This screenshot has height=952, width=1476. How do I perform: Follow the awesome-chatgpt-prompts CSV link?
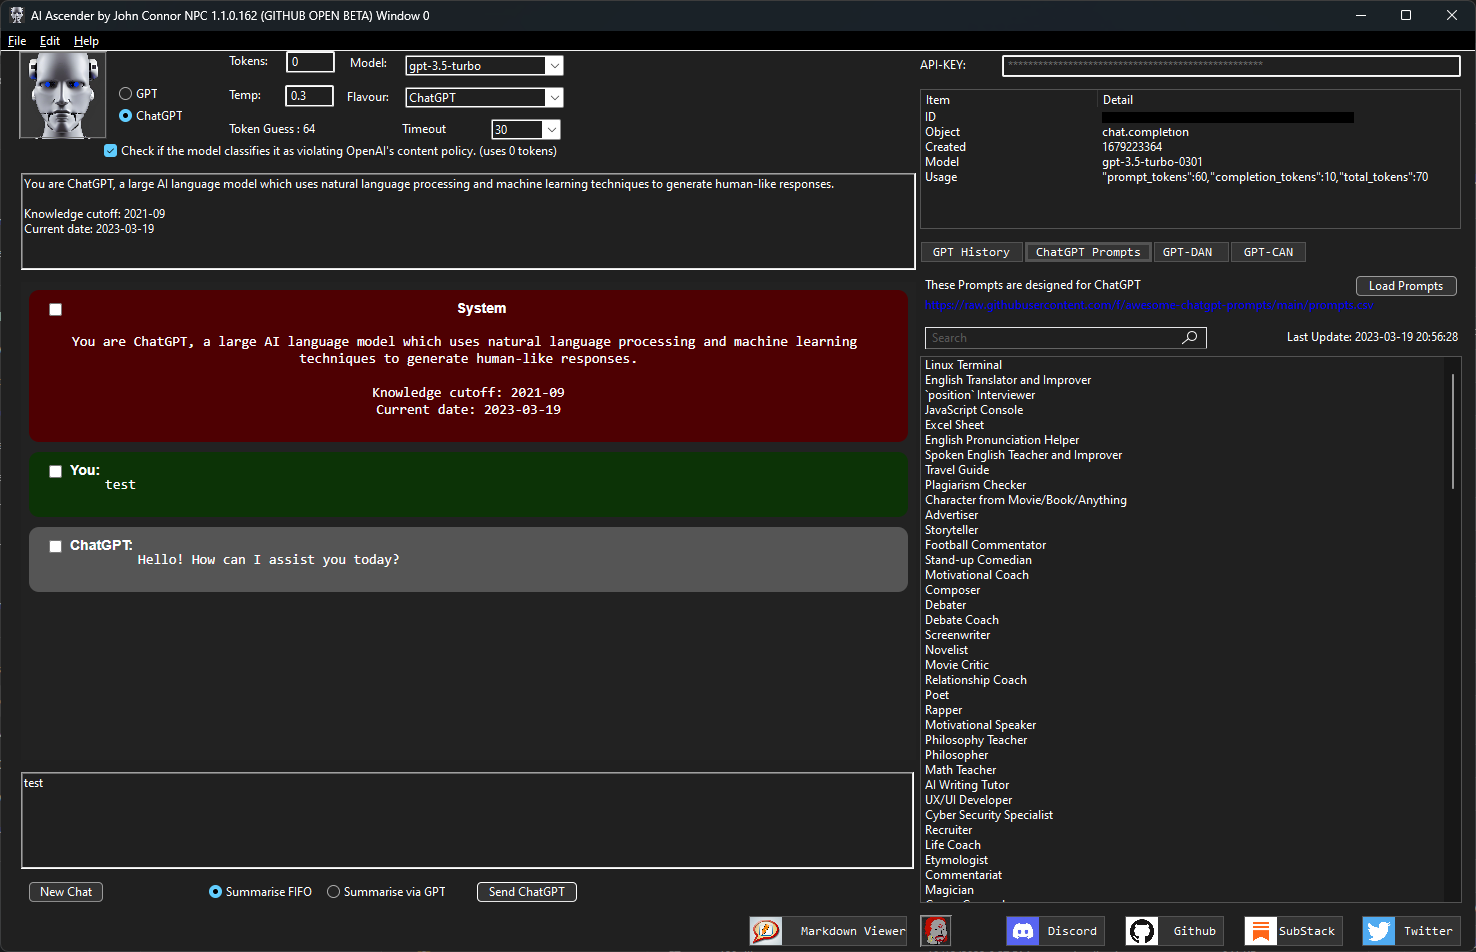pos(1146,306)
